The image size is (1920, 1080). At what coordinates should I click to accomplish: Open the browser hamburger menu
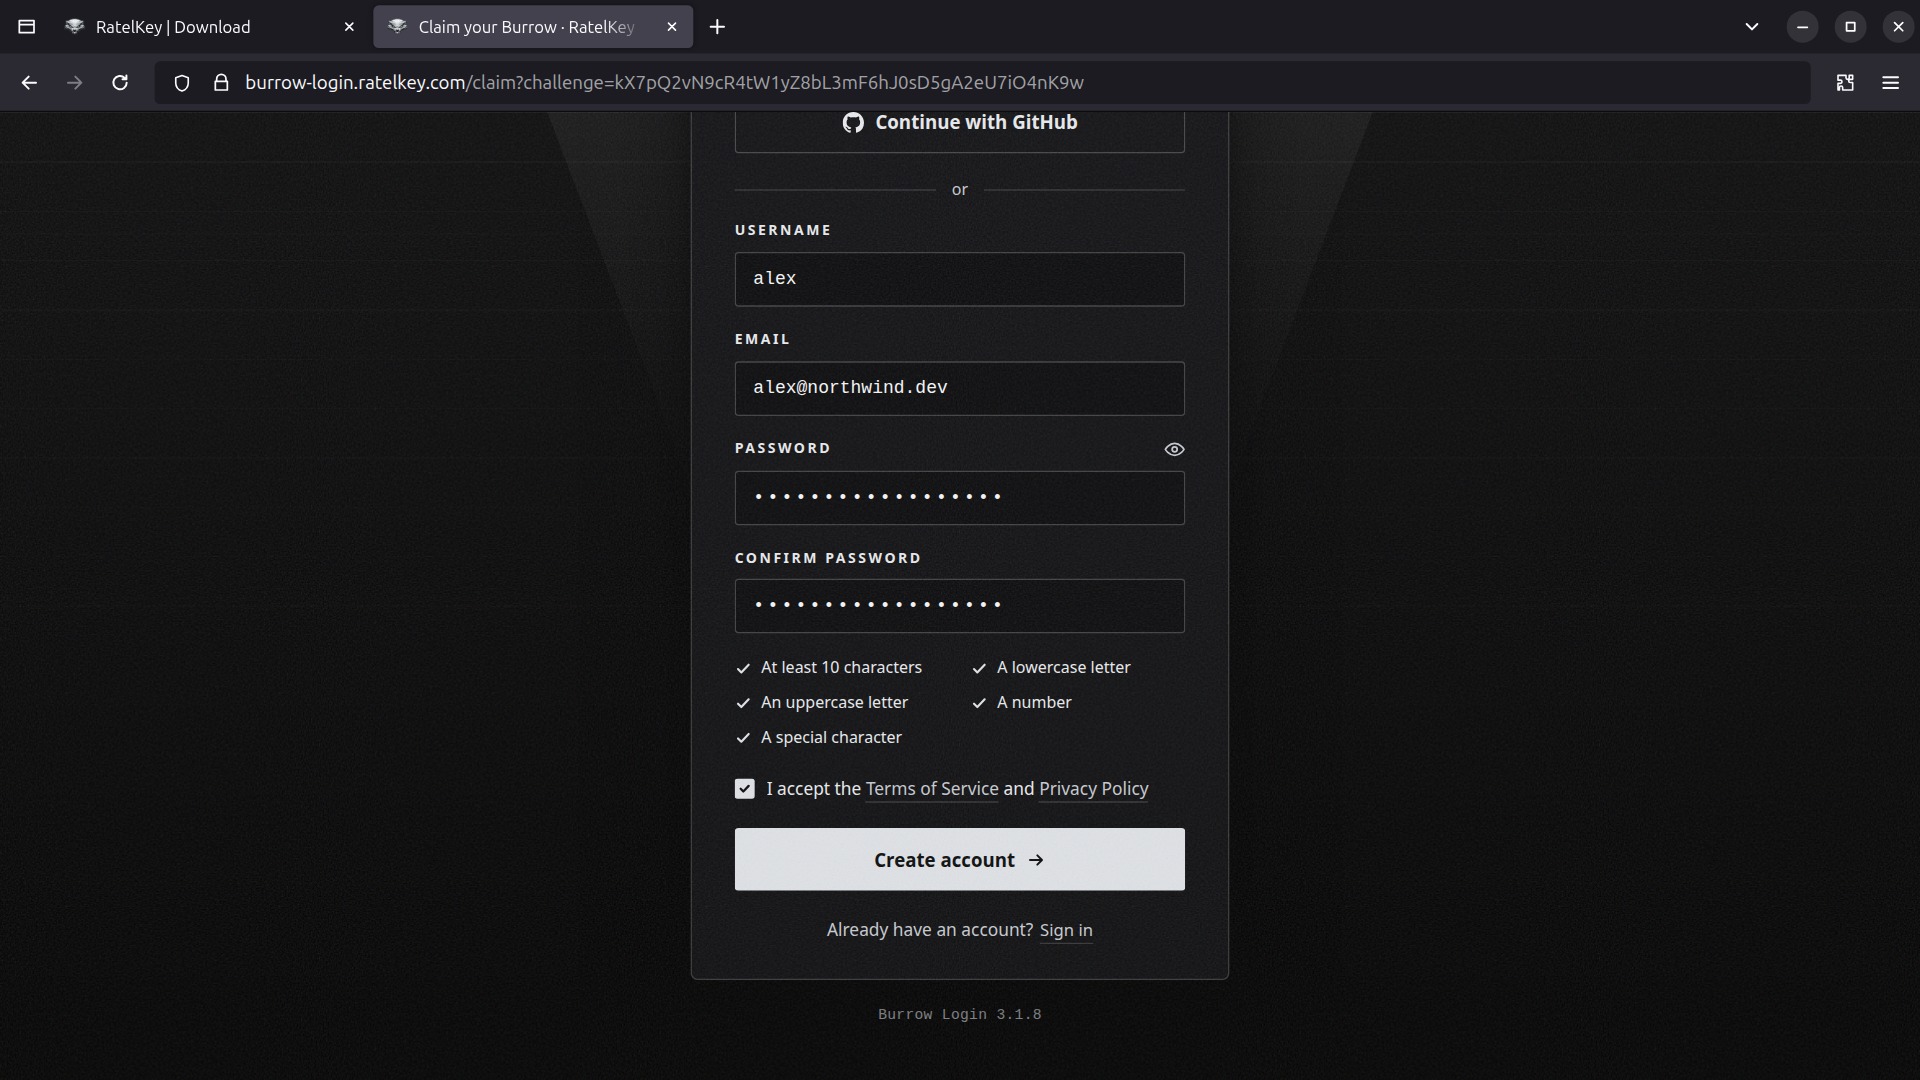(x=1890, y=83)
